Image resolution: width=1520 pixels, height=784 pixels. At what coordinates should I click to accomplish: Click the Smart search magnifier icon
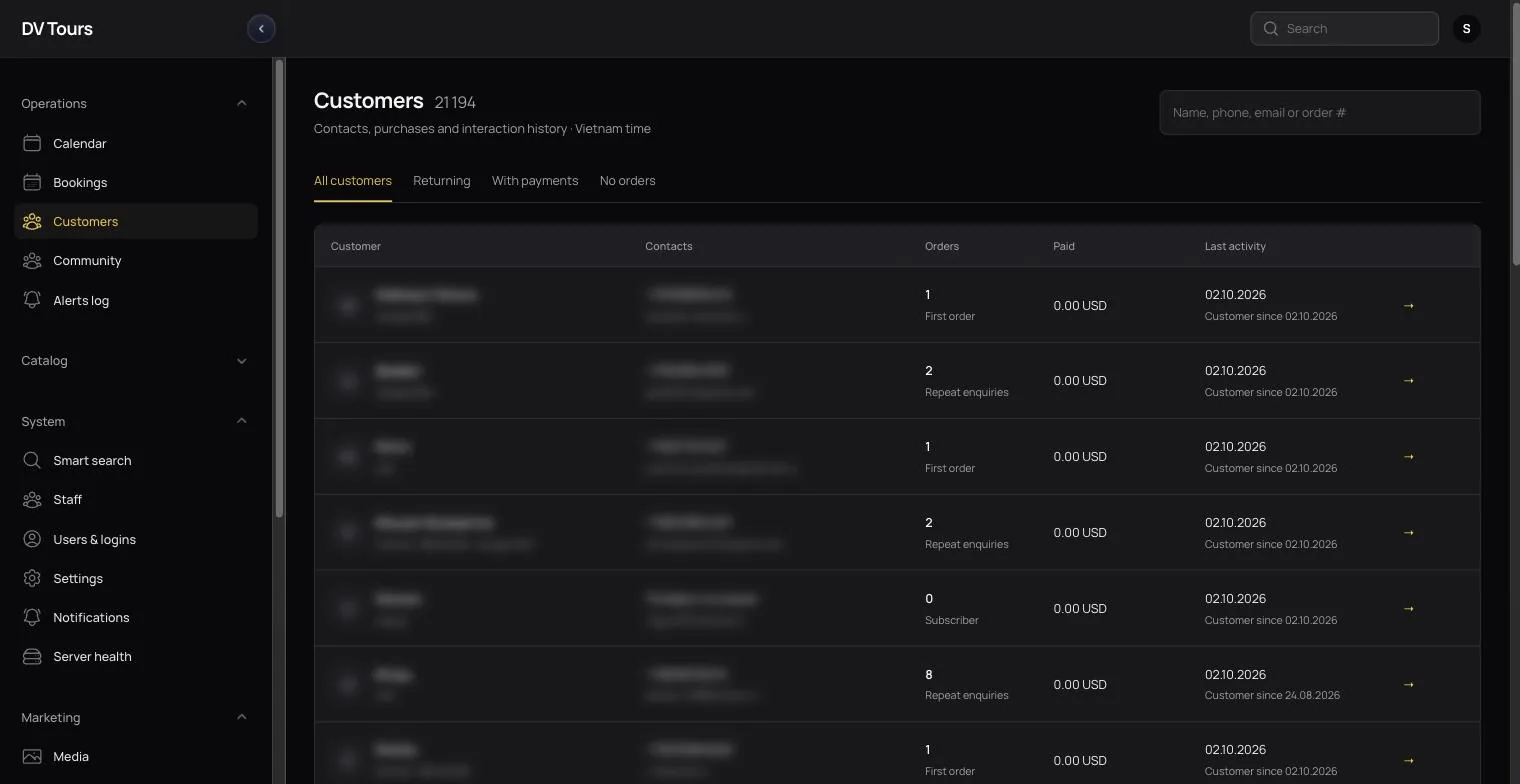coord(32,460)
